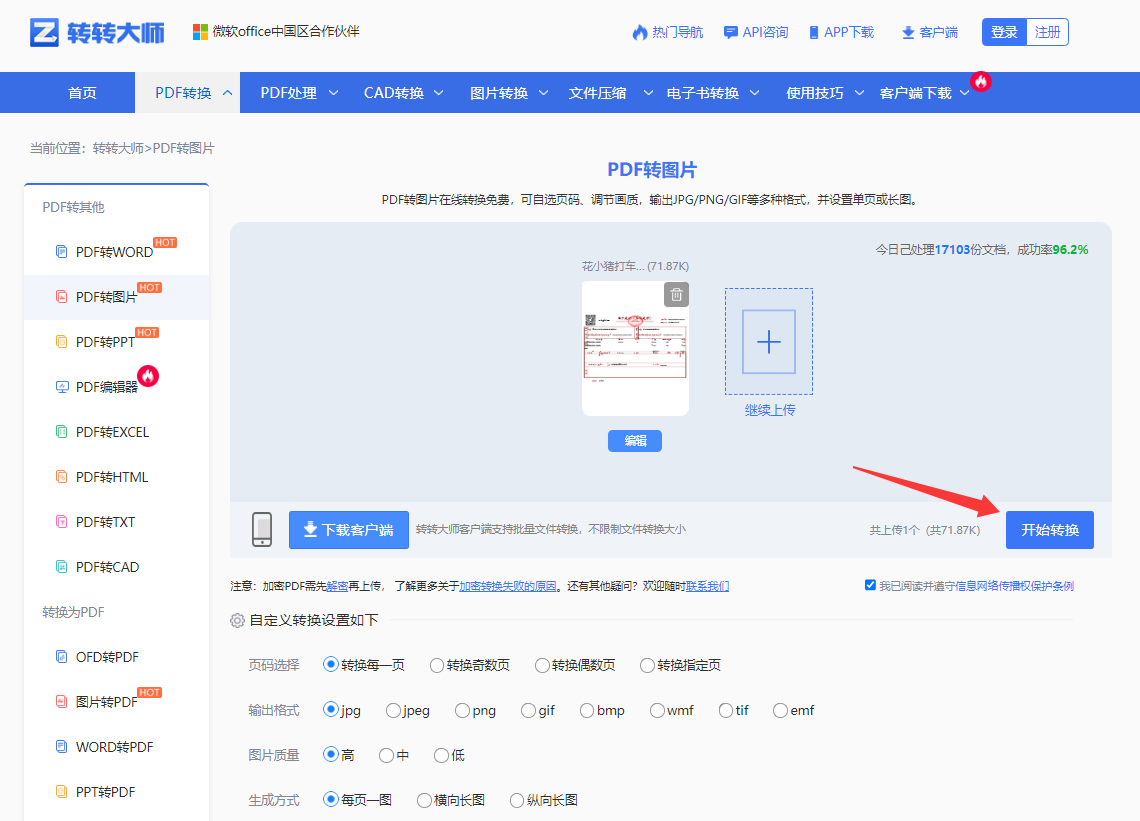Delete uploaded file with trash icon

pyautogui.click(x=676, y=295)
